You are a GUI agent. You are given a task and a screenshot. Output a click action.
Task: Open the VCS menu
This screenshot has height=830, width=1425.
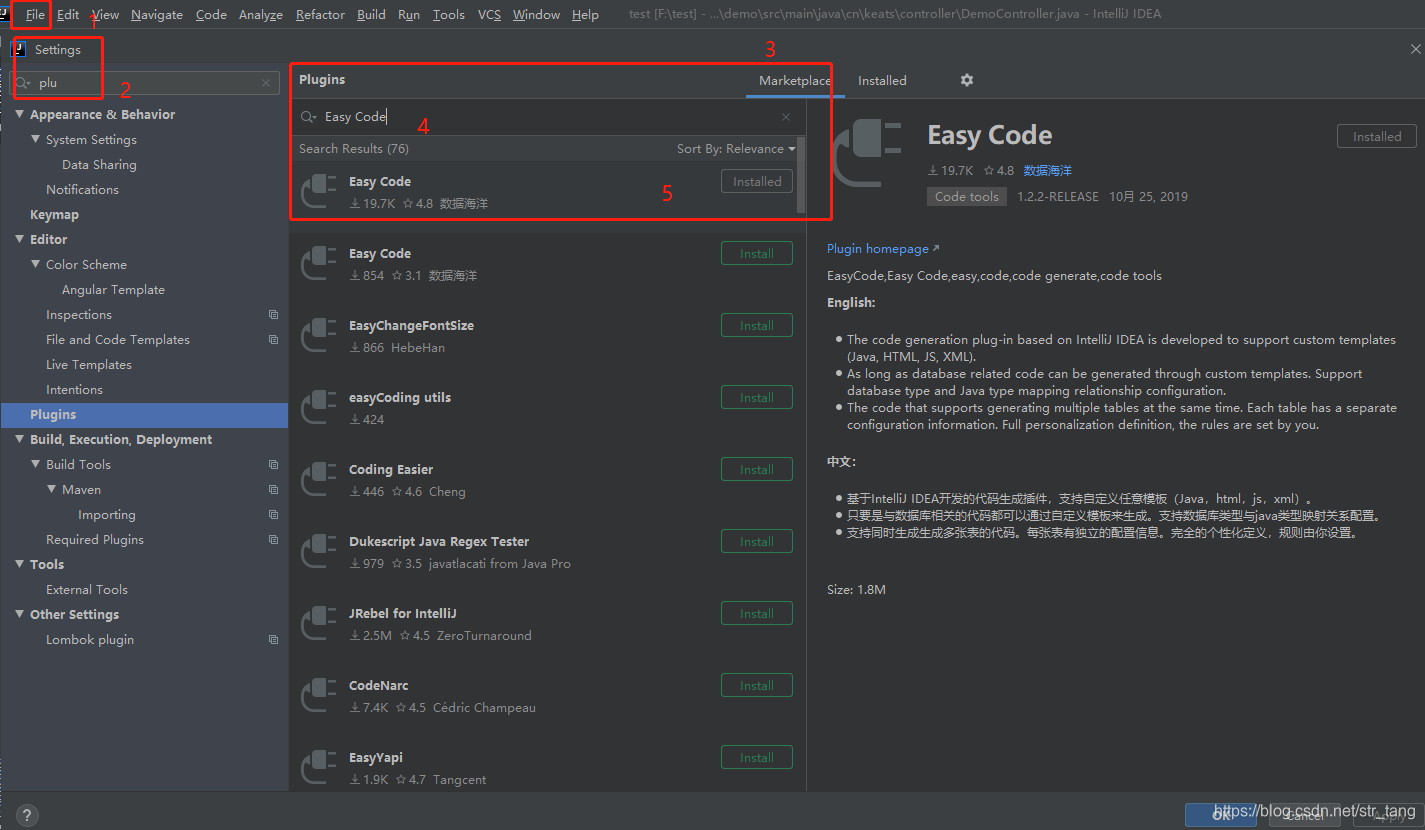pyautogui.click(x=489, y=15)
